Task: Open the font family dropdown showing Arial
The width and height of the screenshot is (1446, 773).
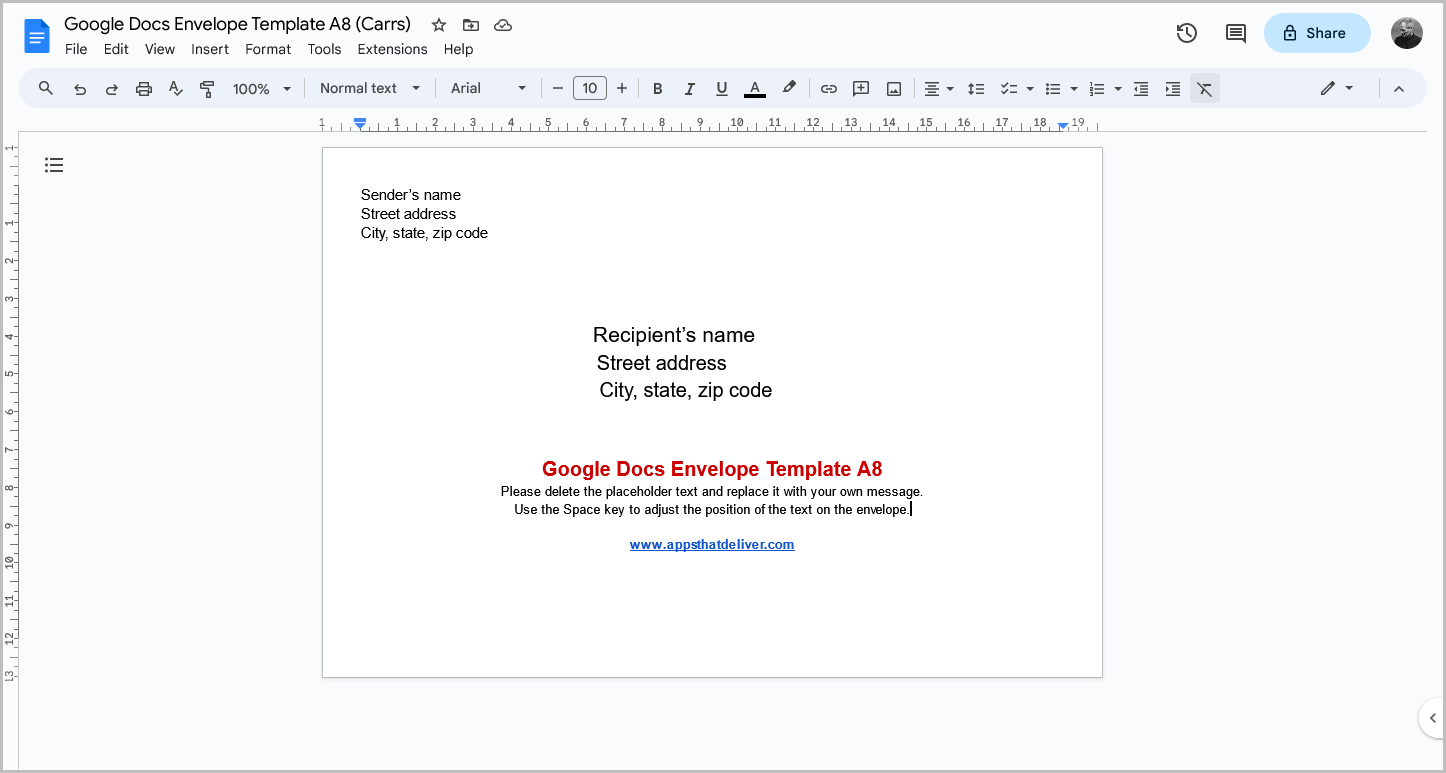Action: pos(487,88)
